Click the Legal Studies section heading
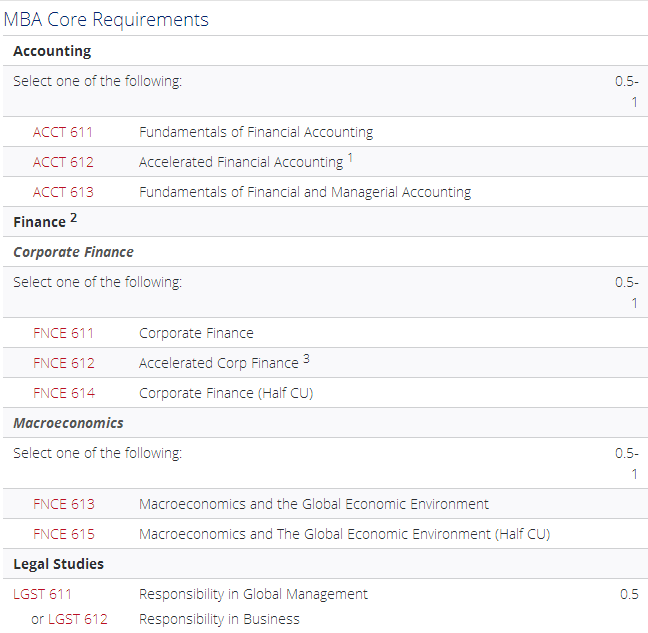 pyautogui.click(x=58, y=564)
